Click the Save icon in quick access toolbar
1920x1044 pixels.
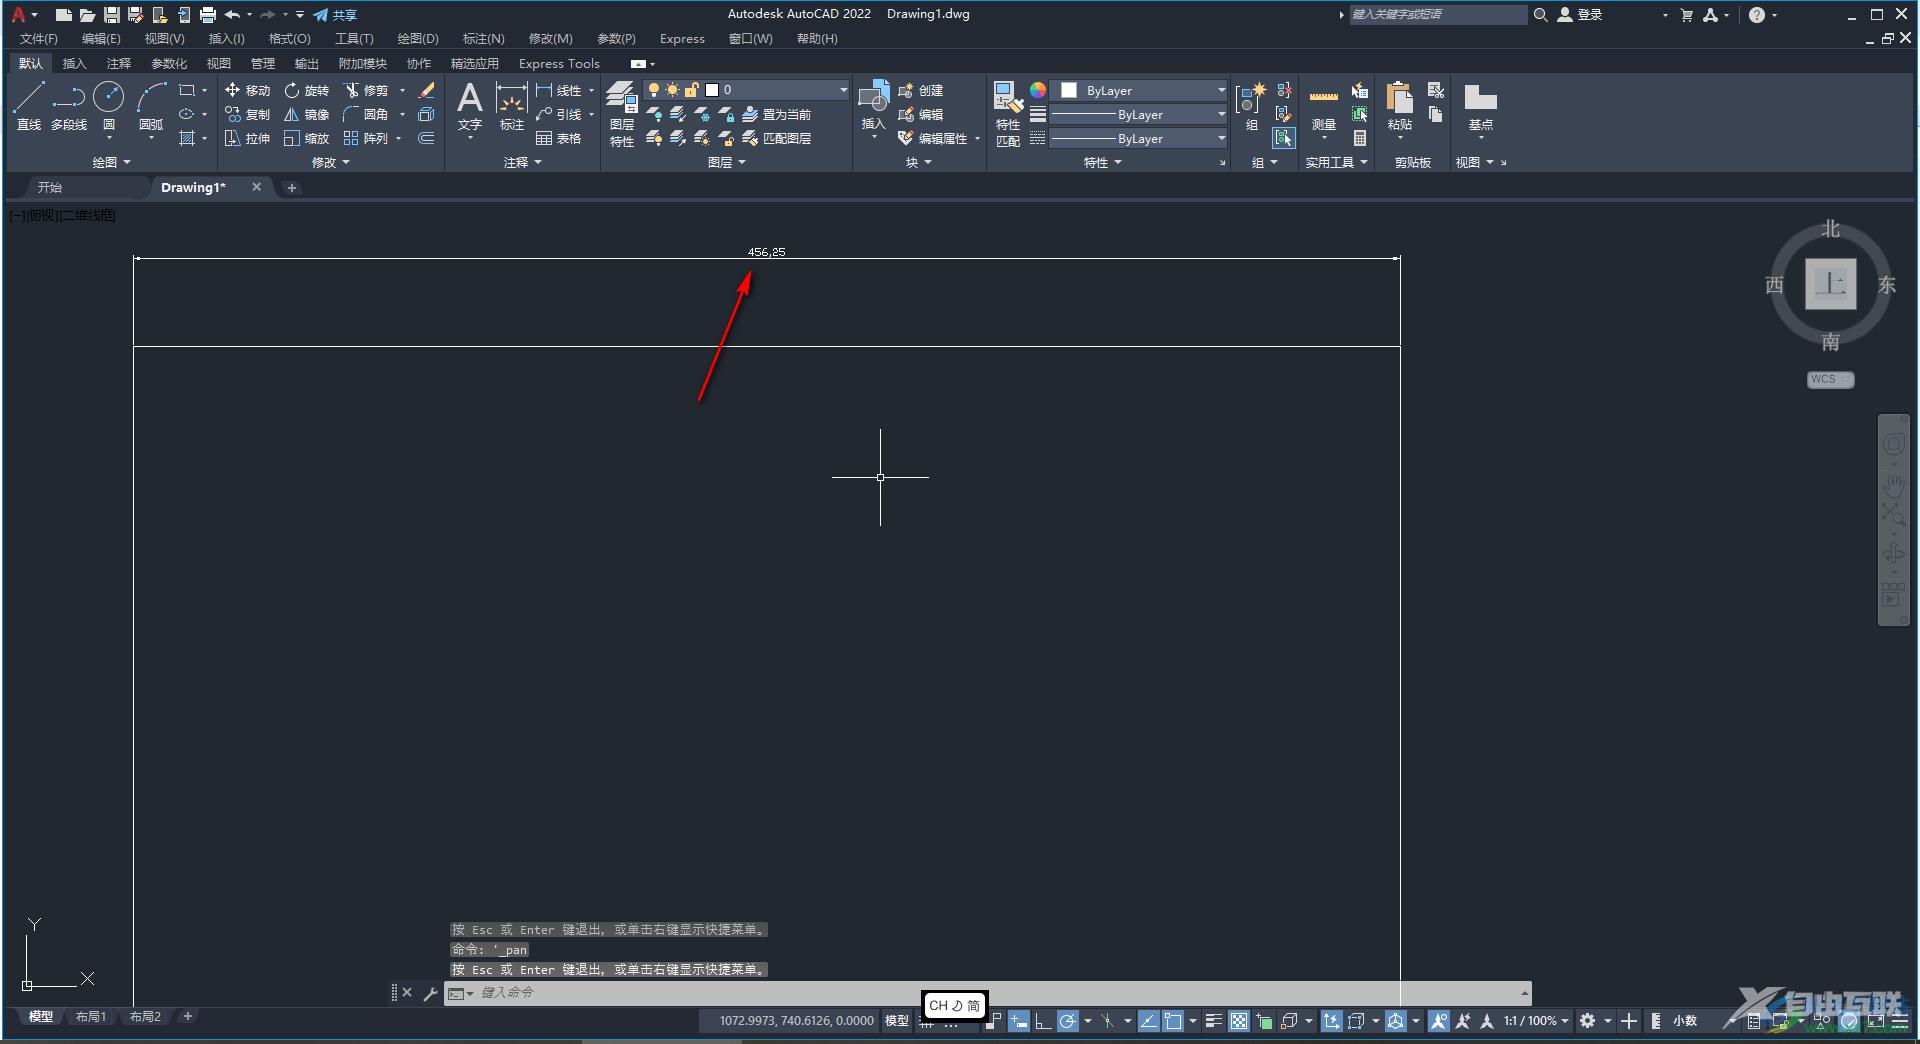[112, 15]
